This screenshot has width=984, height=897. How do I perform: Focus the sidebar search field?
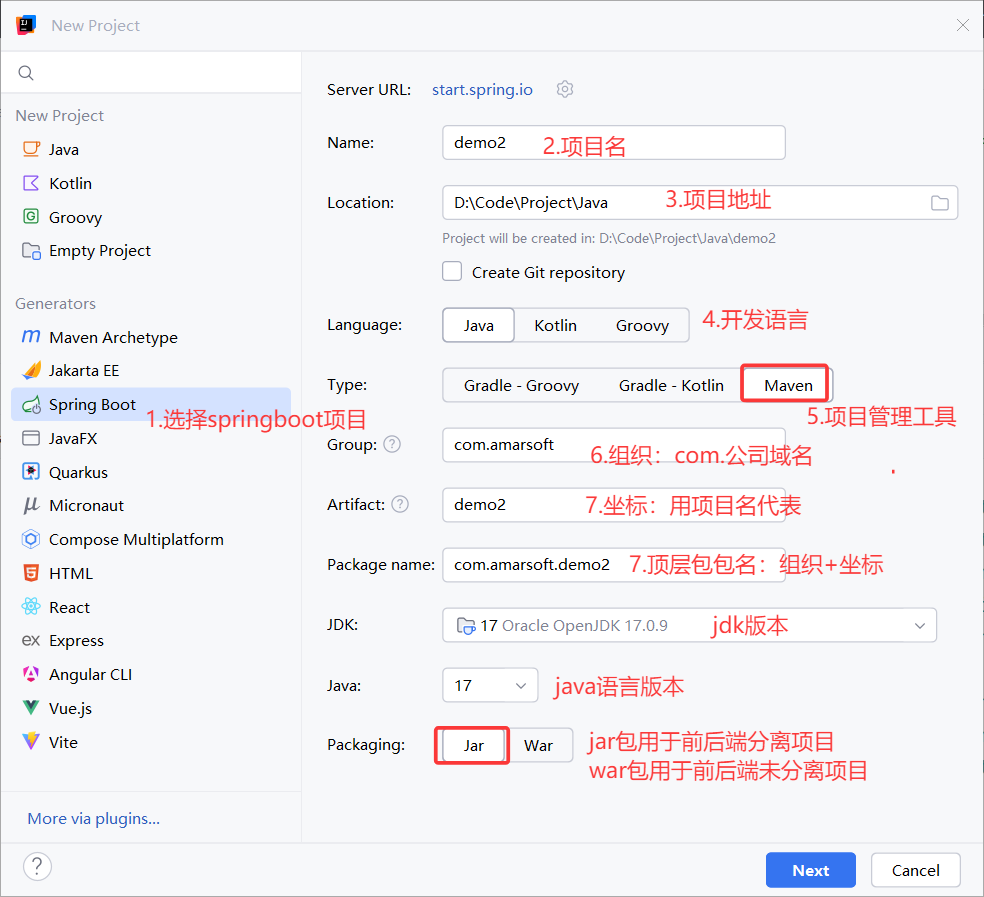tap(151, 73)
